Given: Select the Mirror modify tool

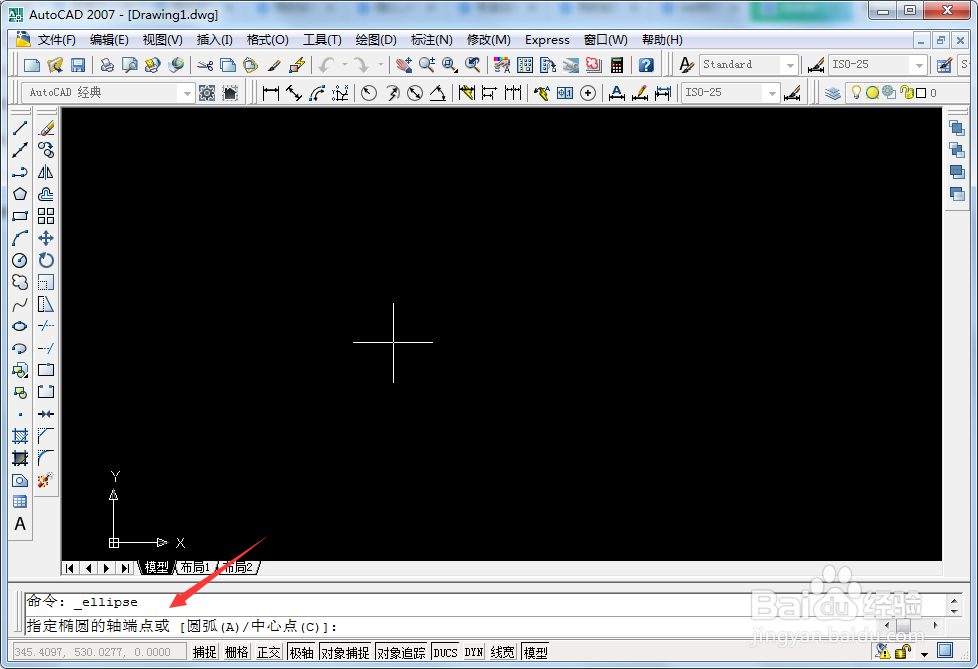Looking at the screenshot, I should pyautogui.click(x=46, y=172).
